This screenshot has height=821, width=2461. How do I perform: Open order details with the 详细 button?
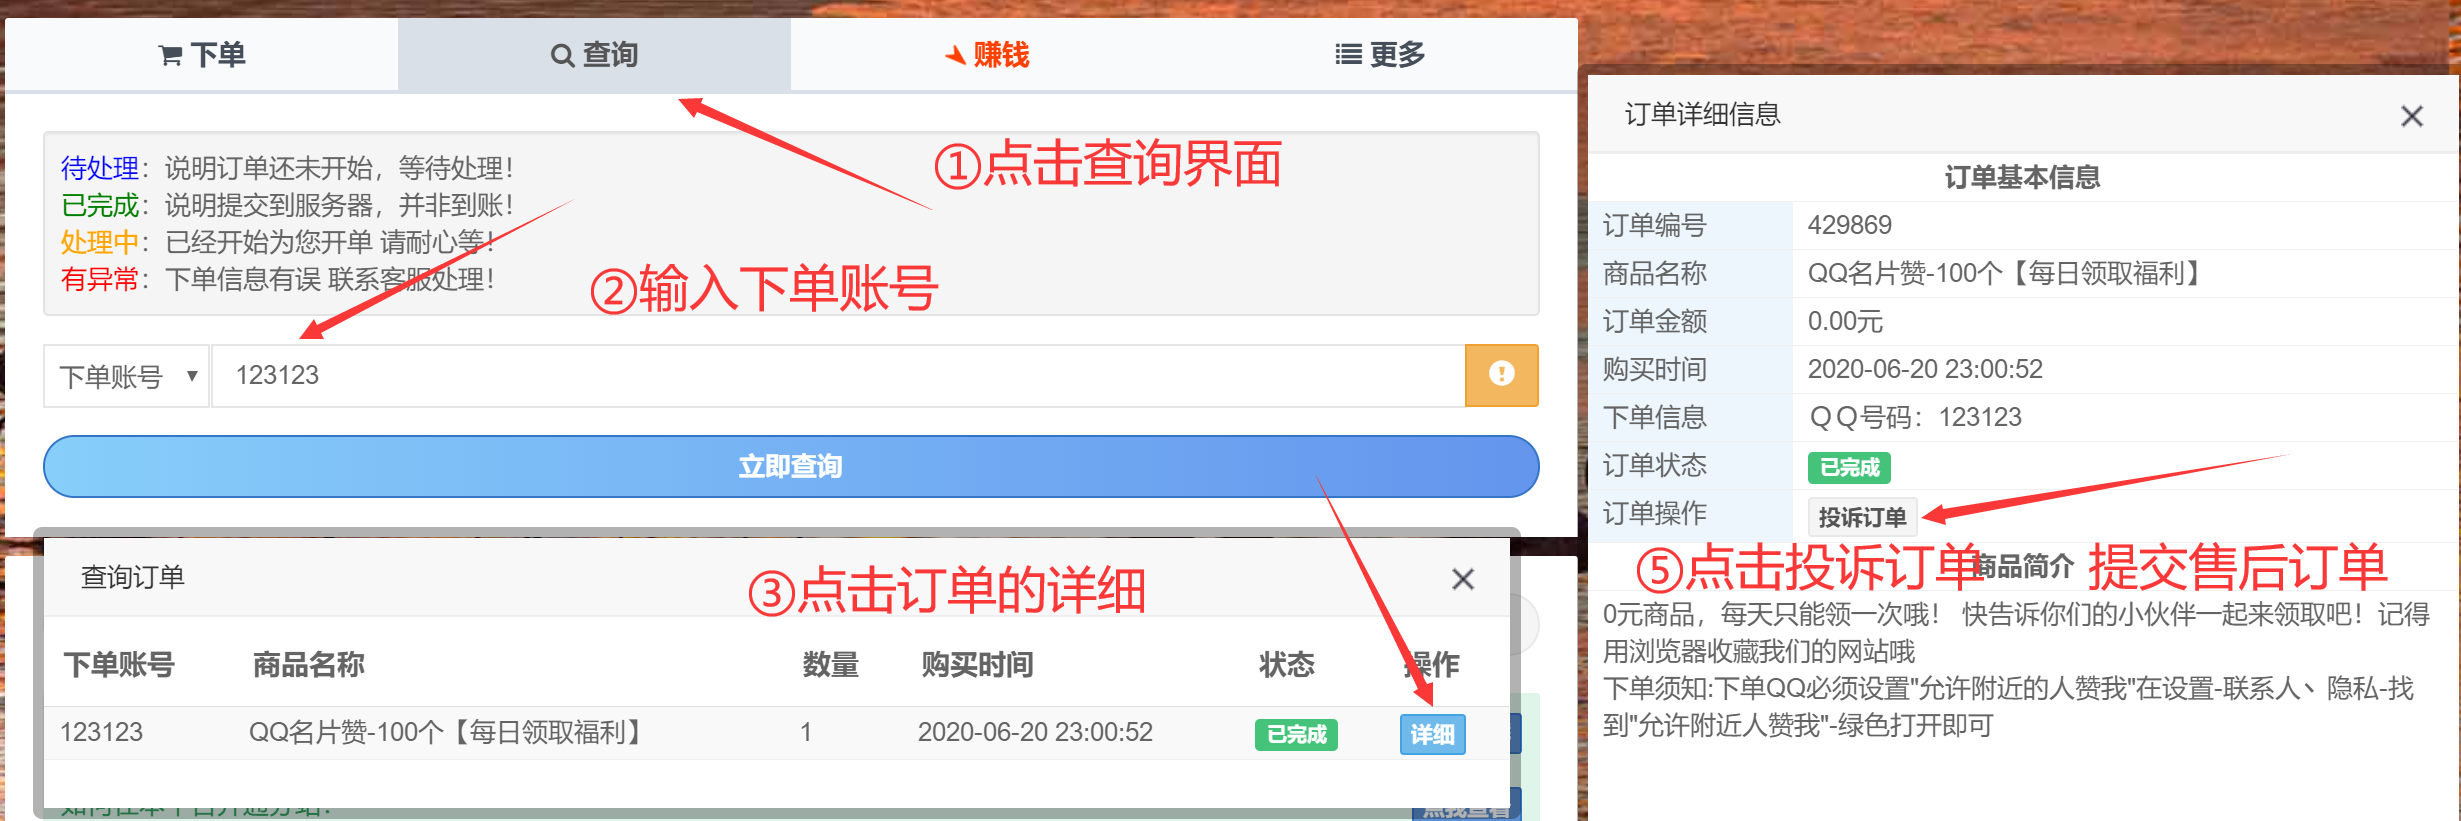point(1432,735)
